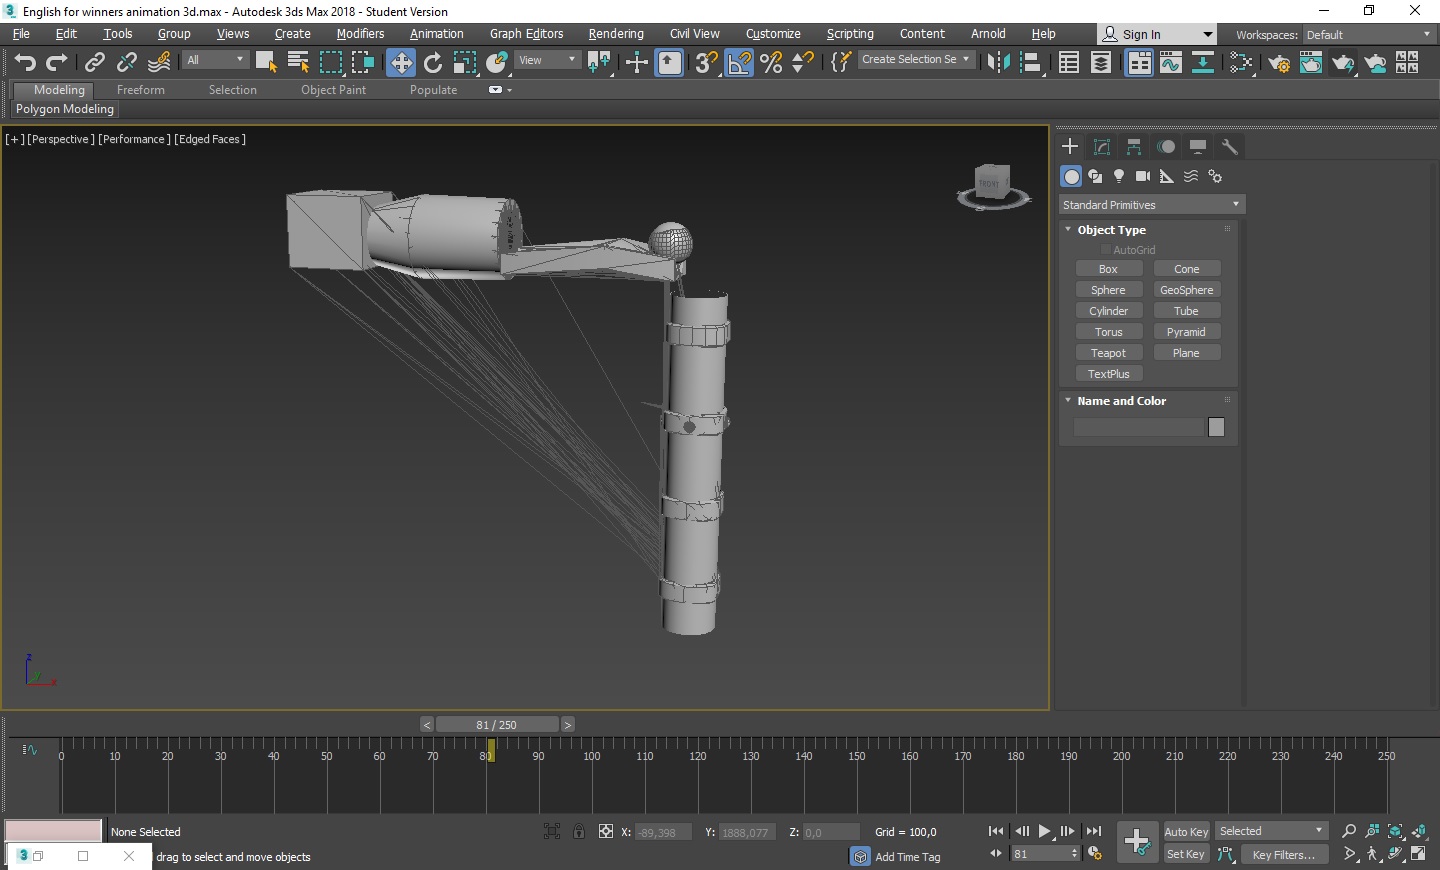Viewport: 1440px width, 870px height.
Task: Toggle Angle Snap in toolbar
Action: pos(739,62)
